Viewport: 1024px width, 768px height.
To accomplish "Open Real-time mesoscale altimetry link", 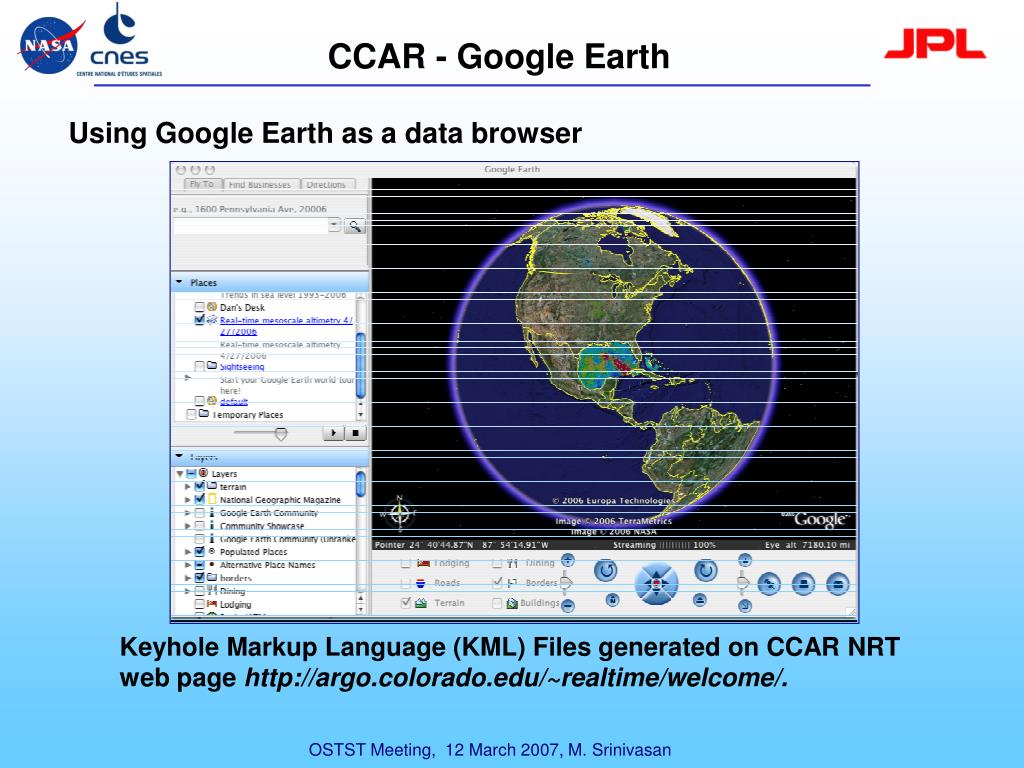I will pos(286,326).
